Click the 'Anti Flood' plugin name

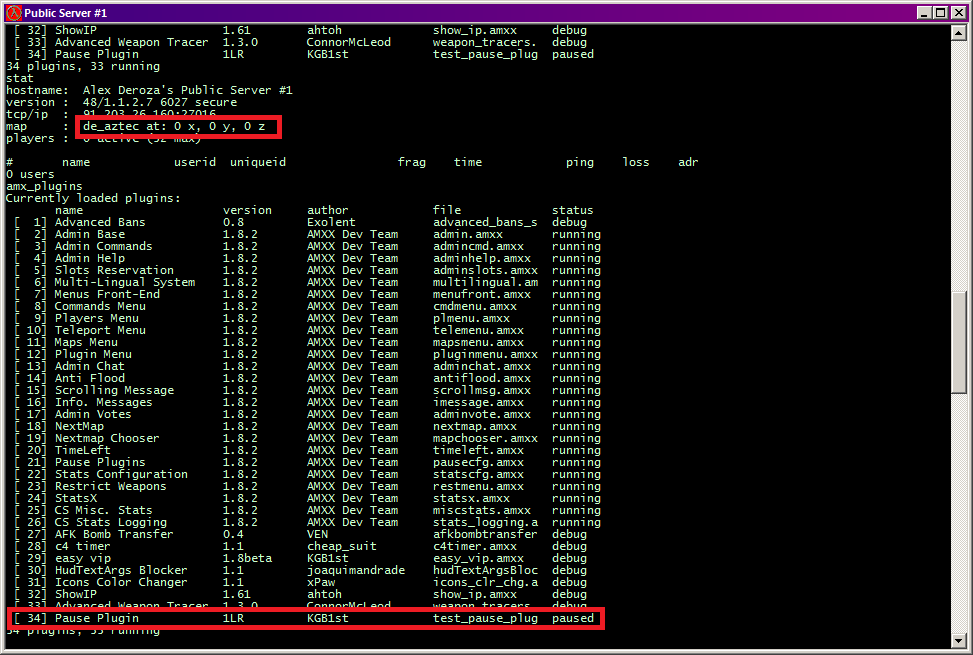coord(89,378)
